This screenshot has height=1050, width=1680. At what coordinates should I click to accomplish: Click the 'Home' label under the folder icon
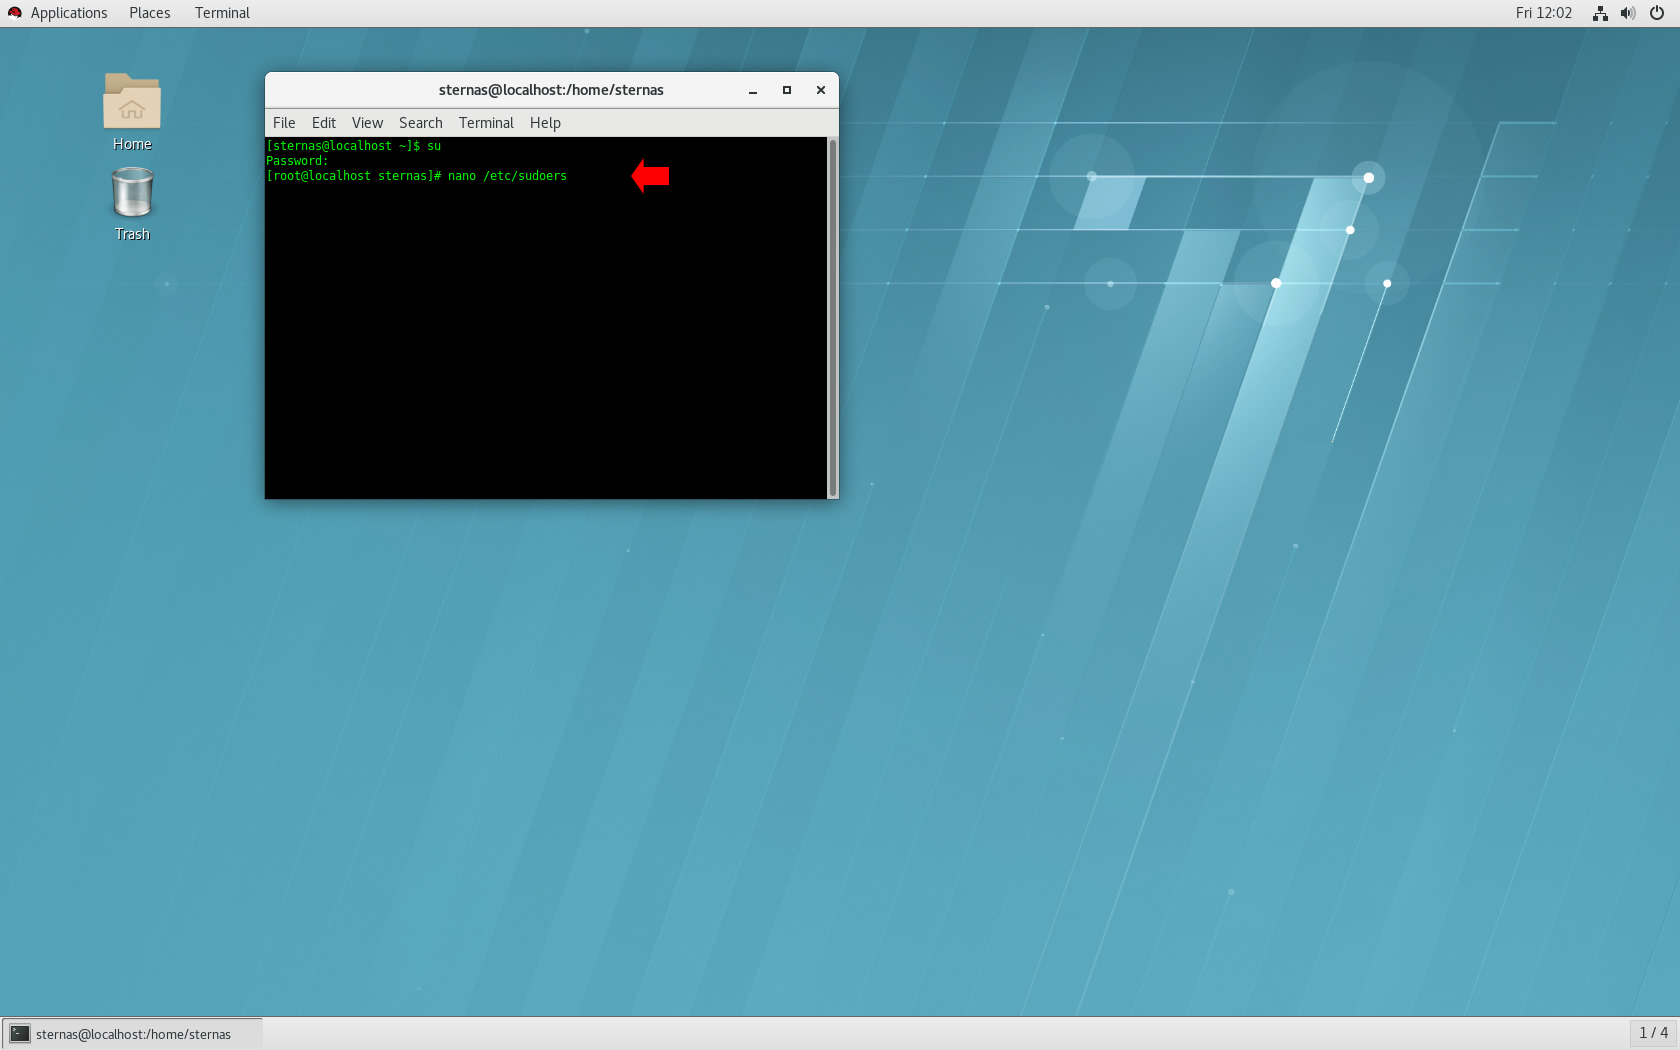(x=132, y=144)
